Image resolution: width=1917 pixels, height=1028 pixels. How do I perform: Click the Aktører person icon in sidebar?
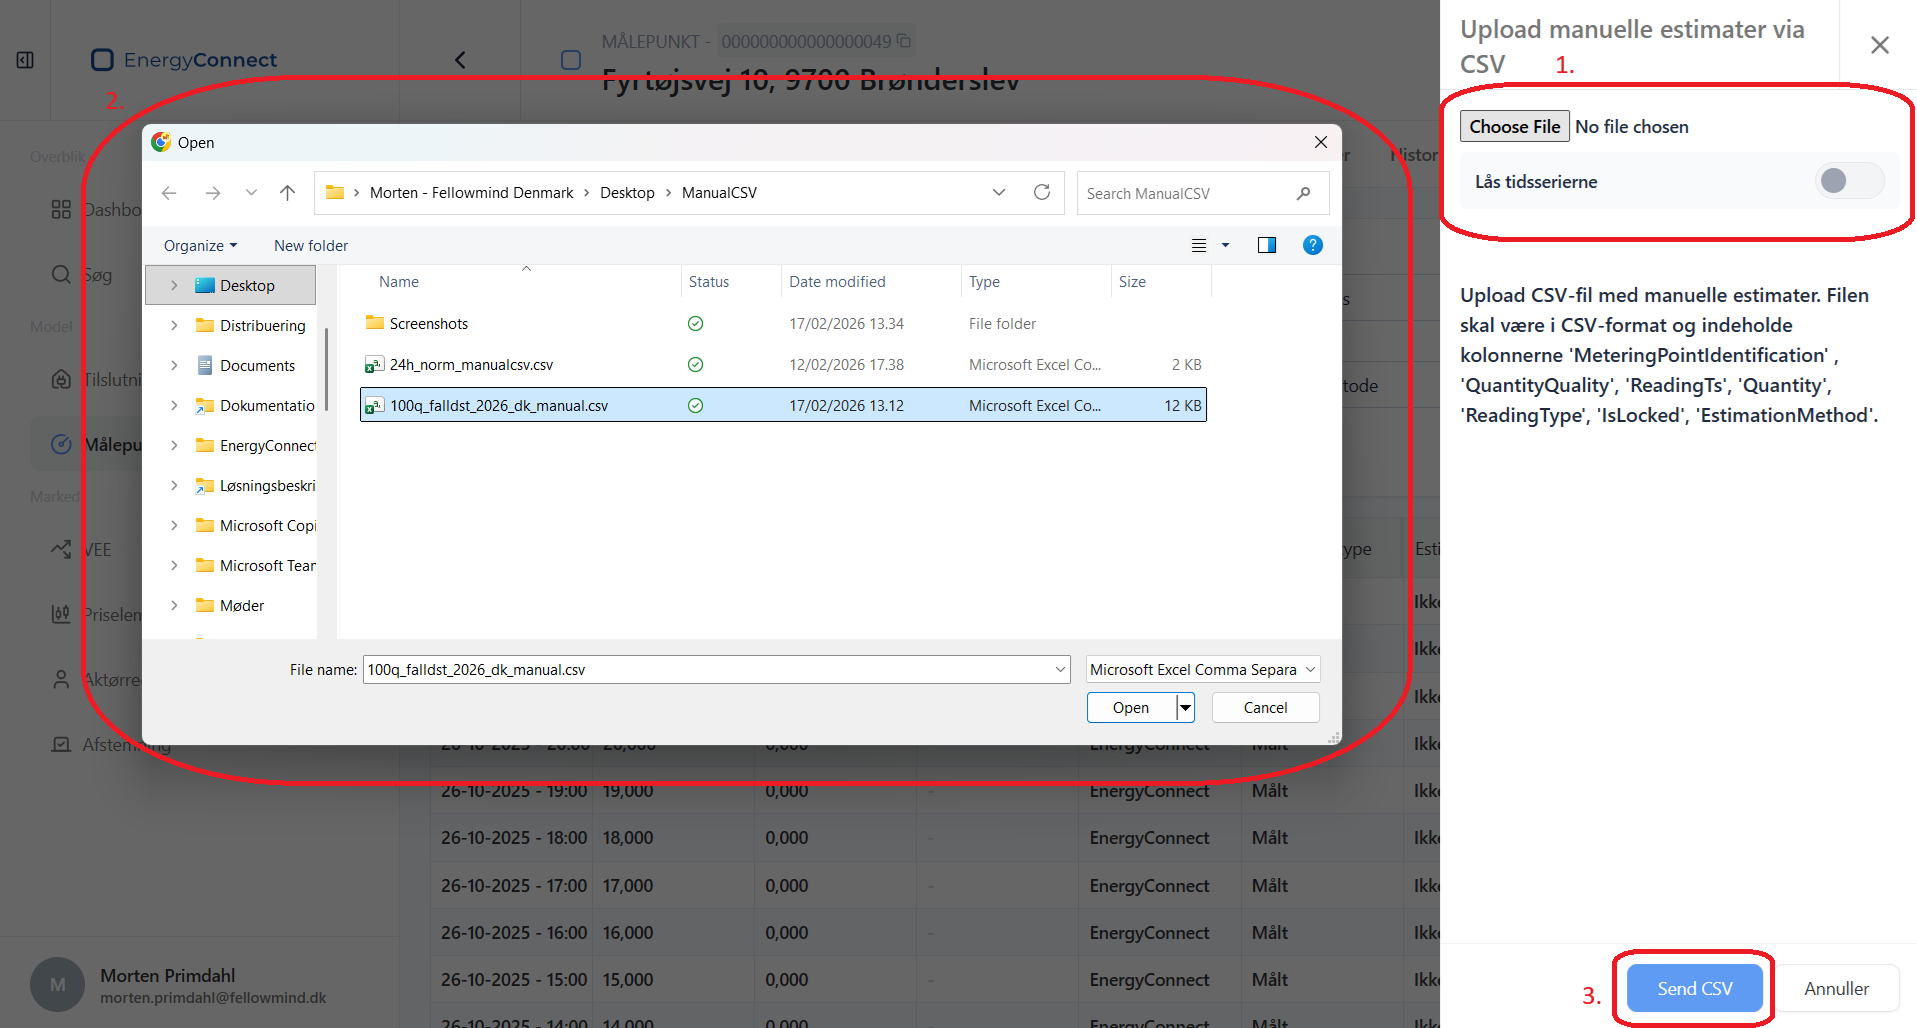61,679
